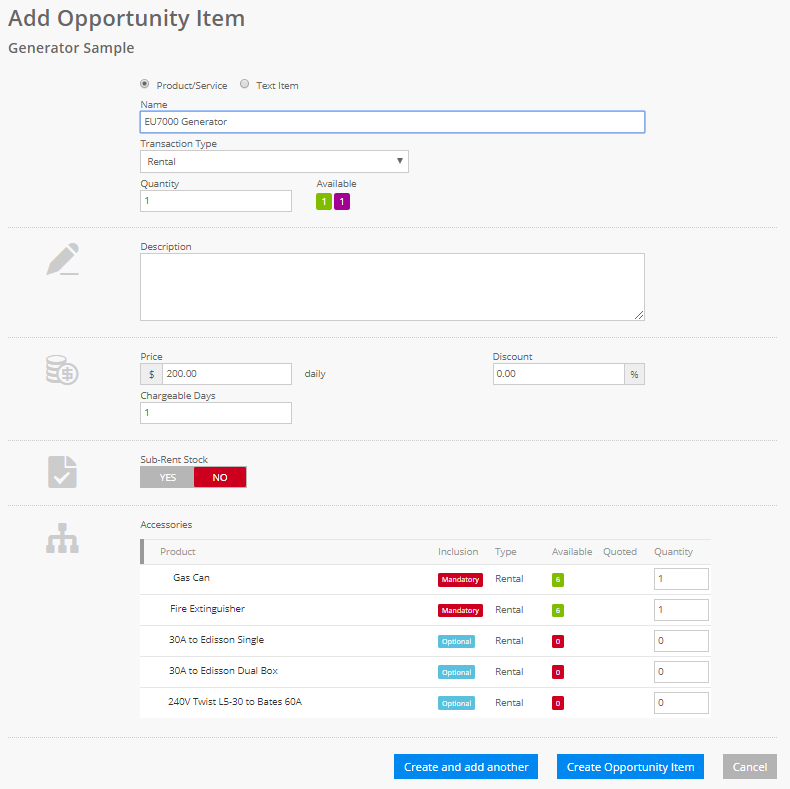Select the Product/Service radio button
The image size is (790, 789).
pos(145,85)
